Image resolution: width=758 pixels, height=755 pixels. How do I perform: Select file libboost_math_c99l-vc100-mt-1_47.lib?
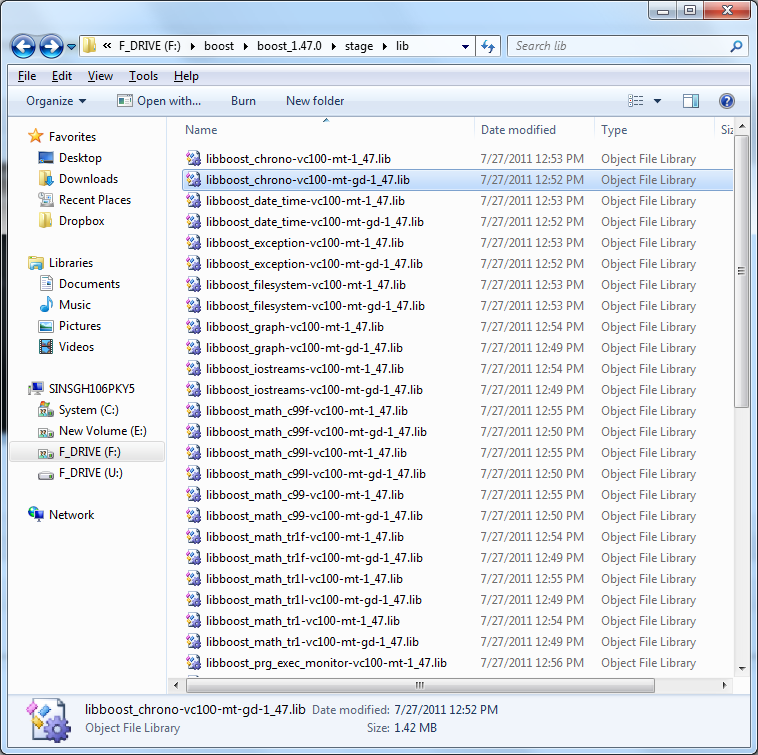(x=306, y=453)
